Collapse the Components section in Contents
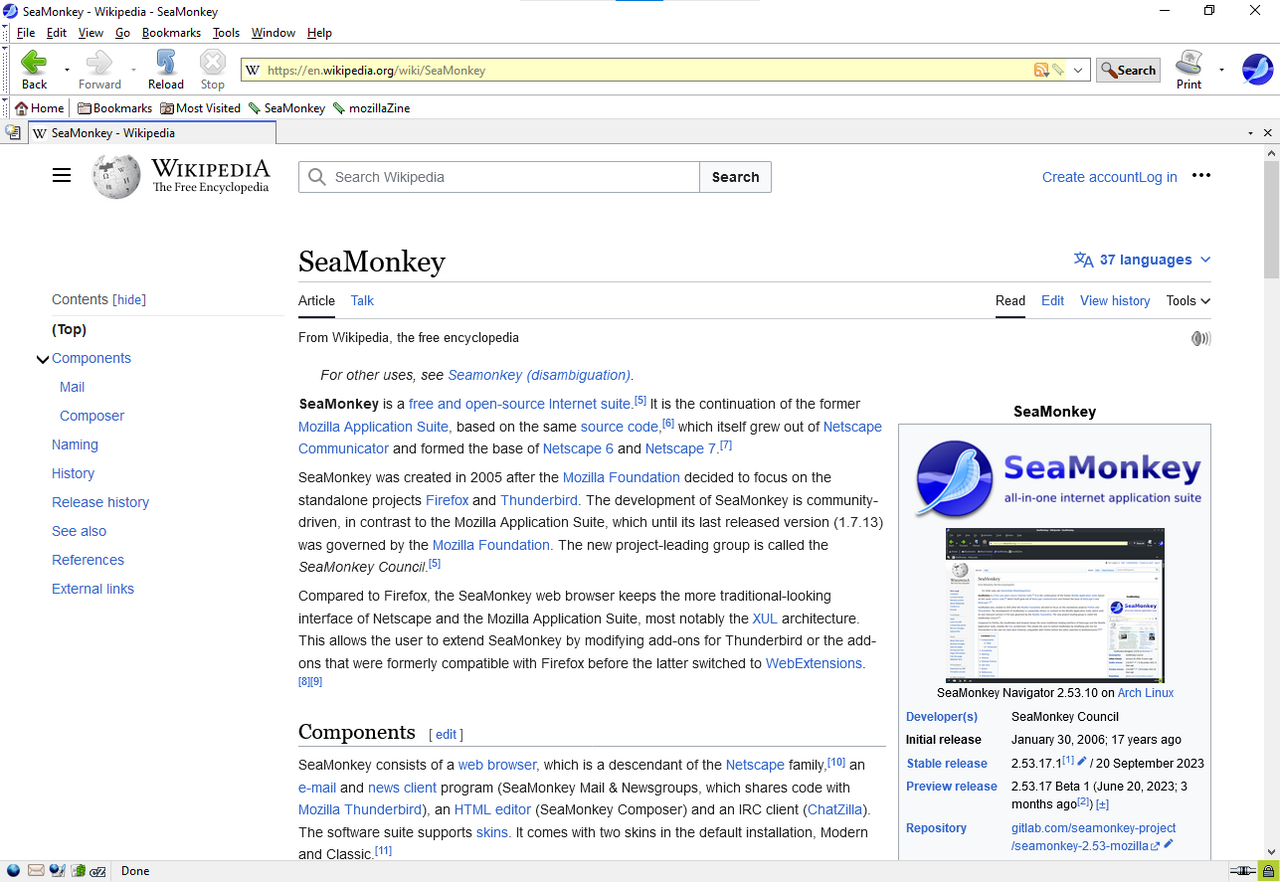The width and height of the screenshot is (1280, 882). 42,359
